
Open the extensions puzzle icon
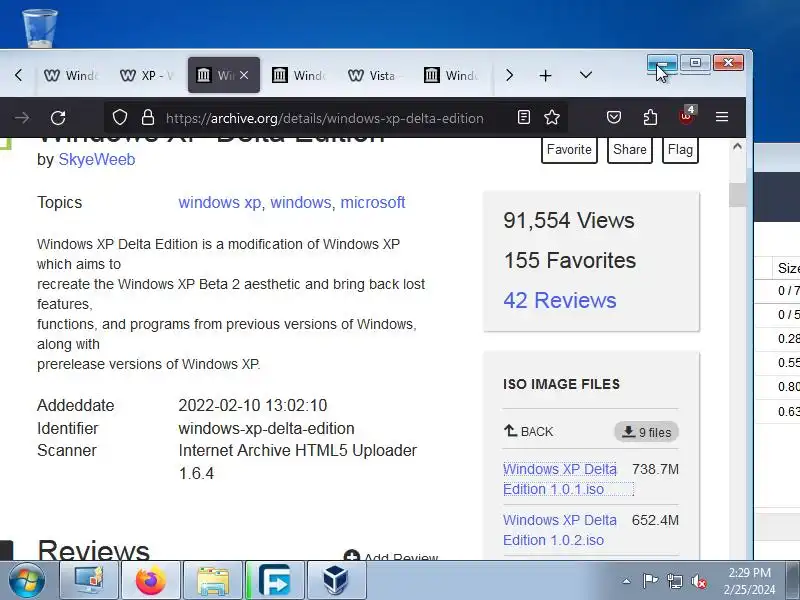tap(650, 118)
